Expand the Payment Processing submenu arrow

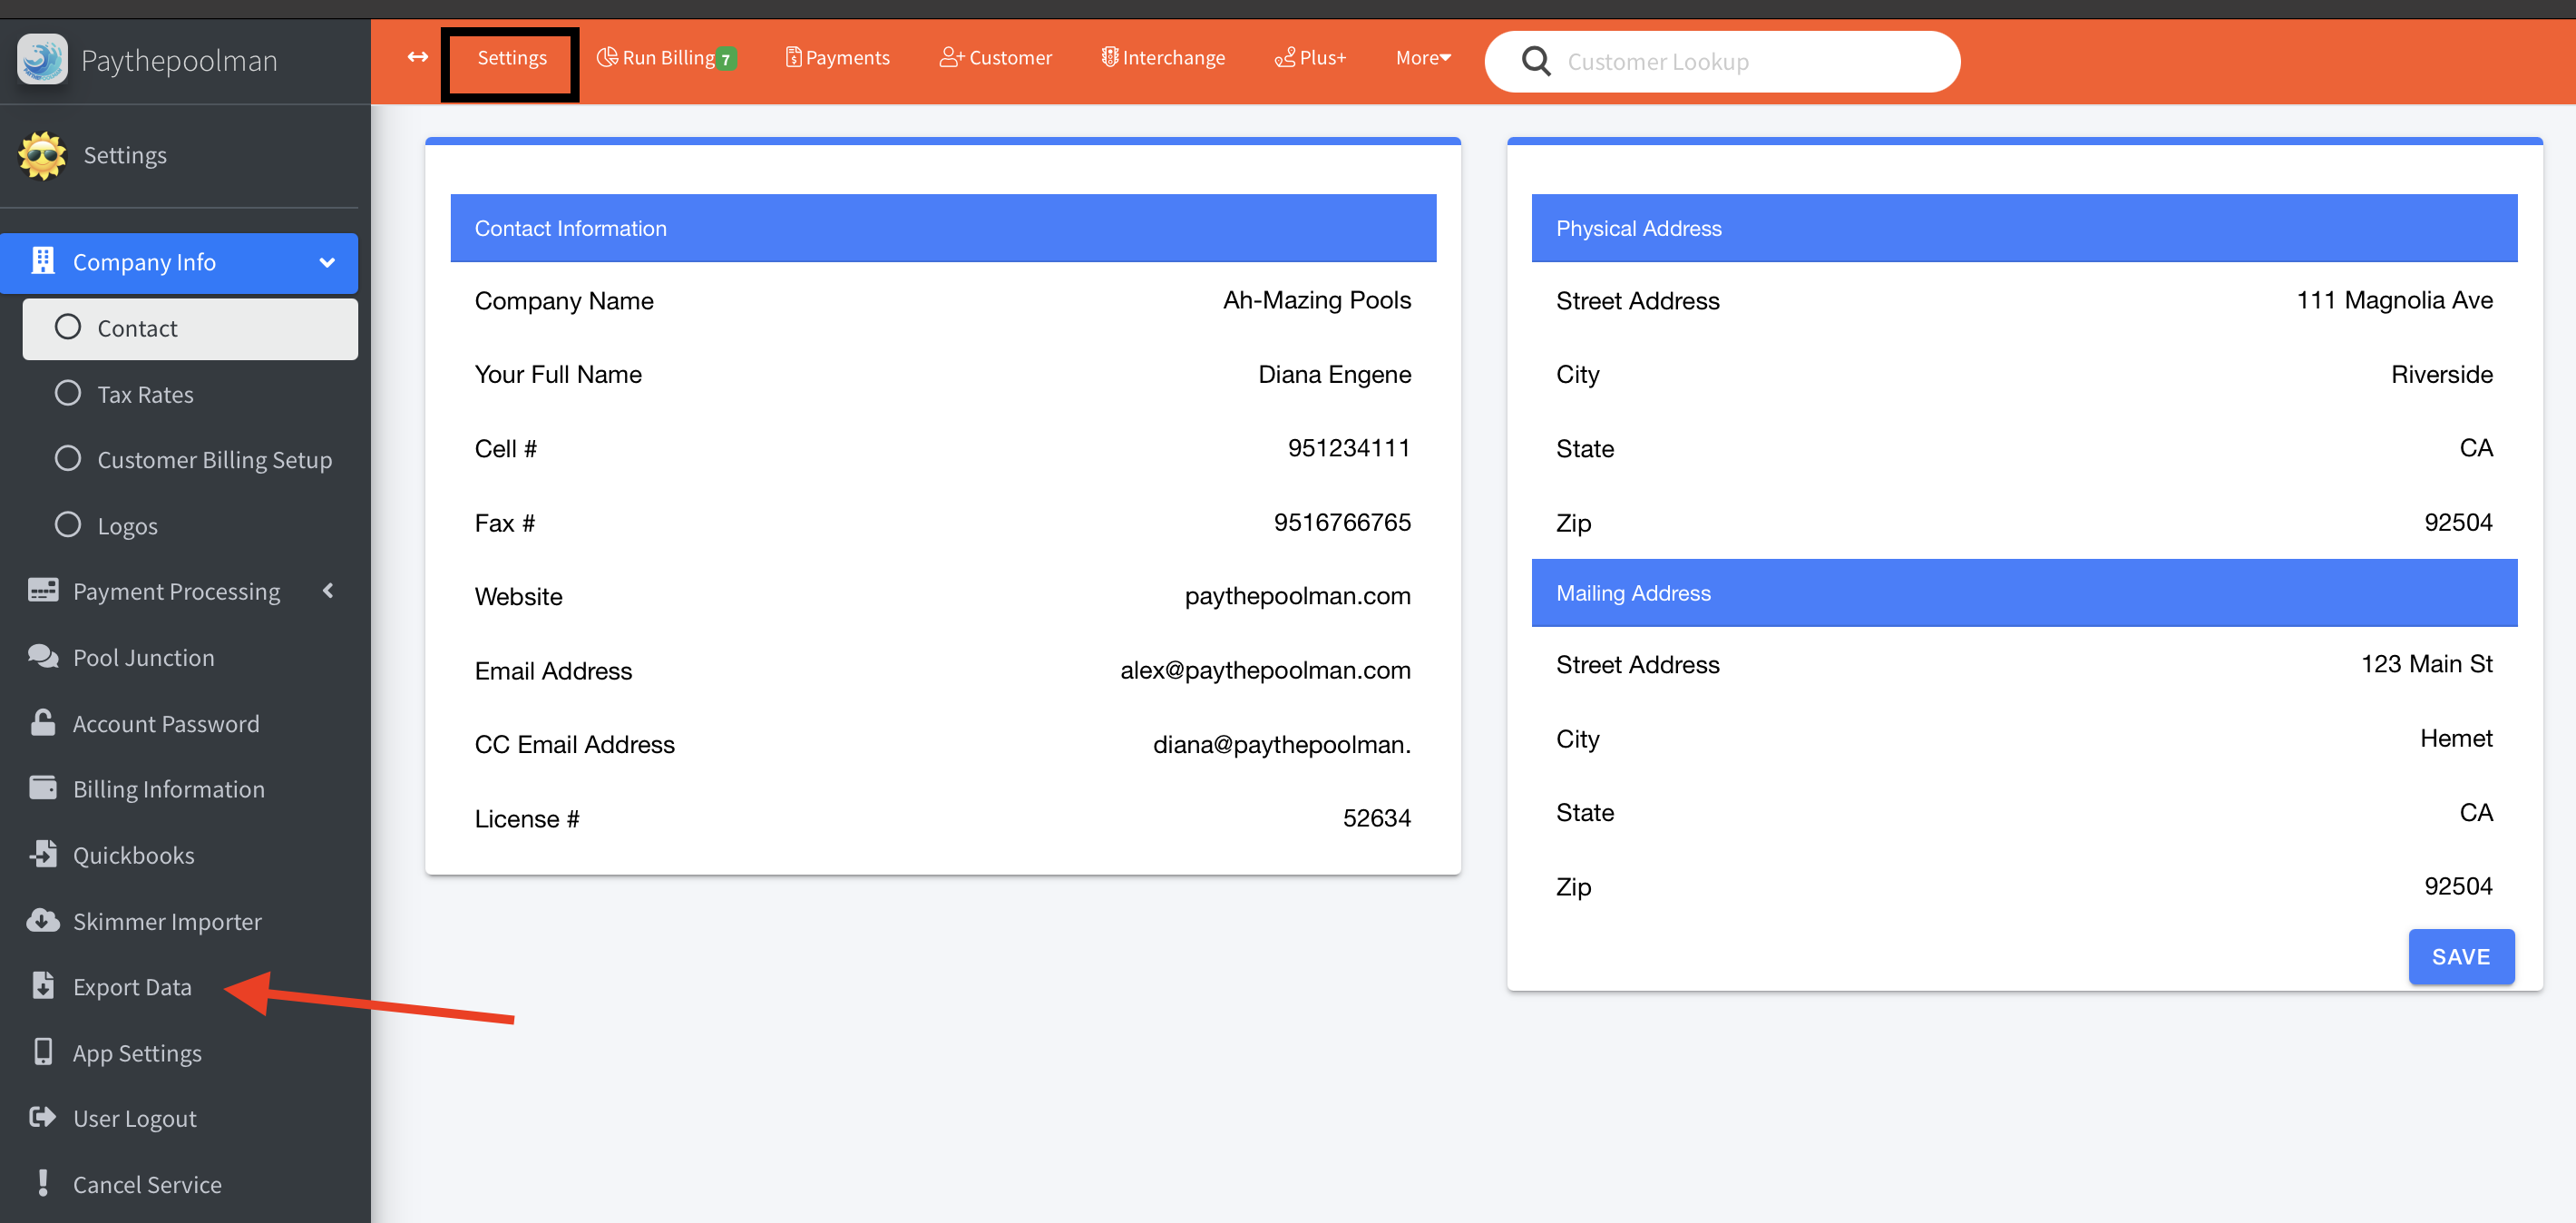pos(327,591)
